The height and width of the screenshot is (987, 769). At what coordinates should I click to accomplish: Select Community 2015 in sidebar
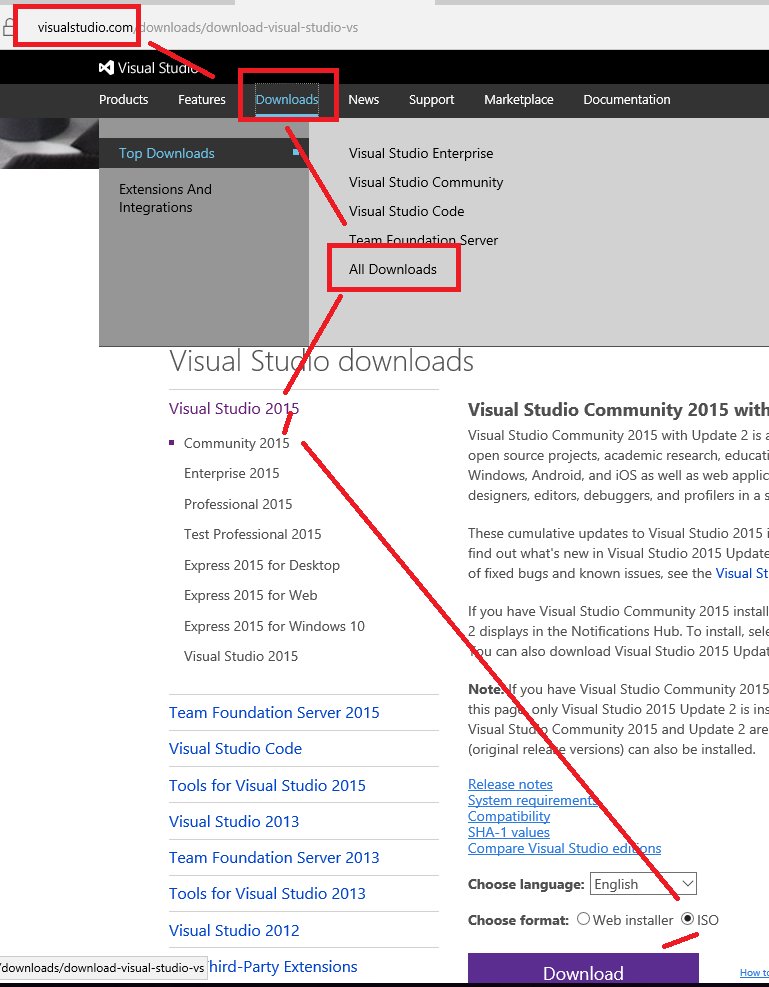click(237, 443)
